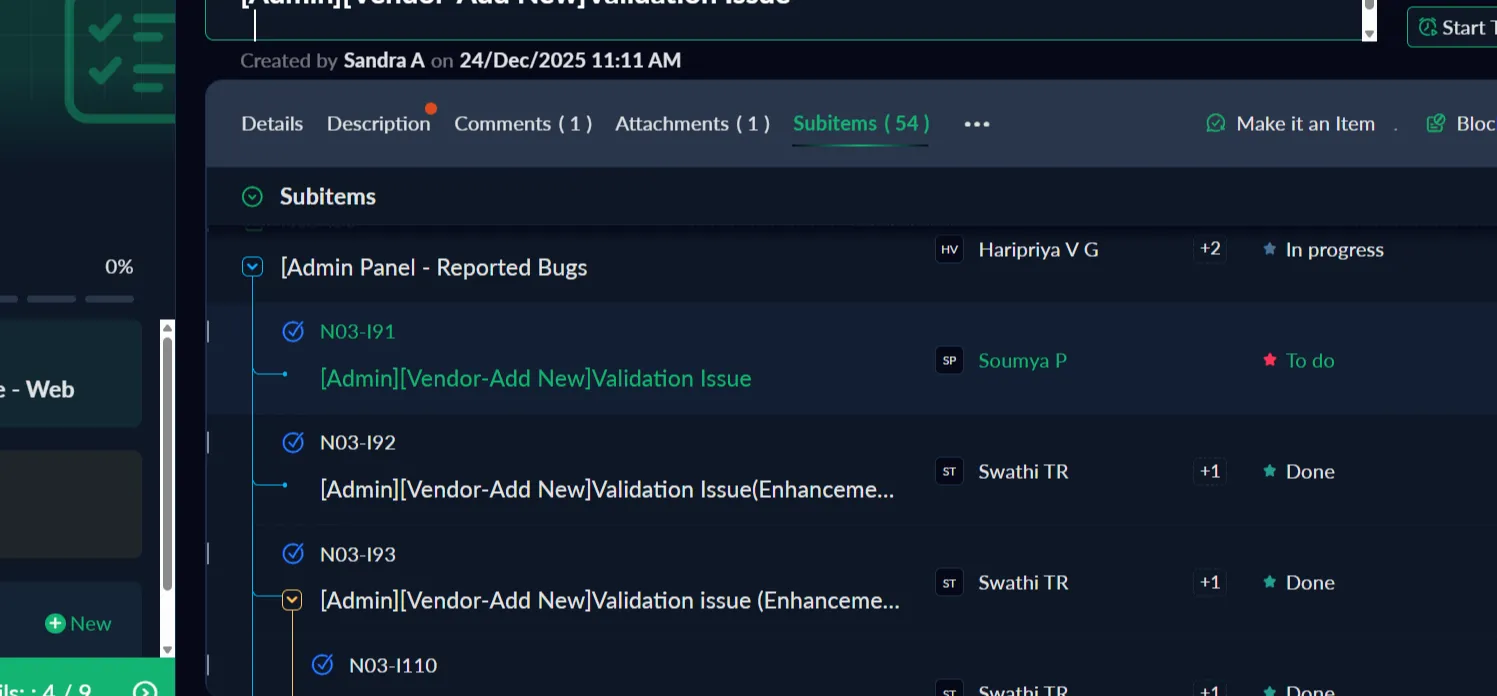This screenshot has width=1497, height=696.
Task: Open the Attachments tab
Action: click(692, 124)
